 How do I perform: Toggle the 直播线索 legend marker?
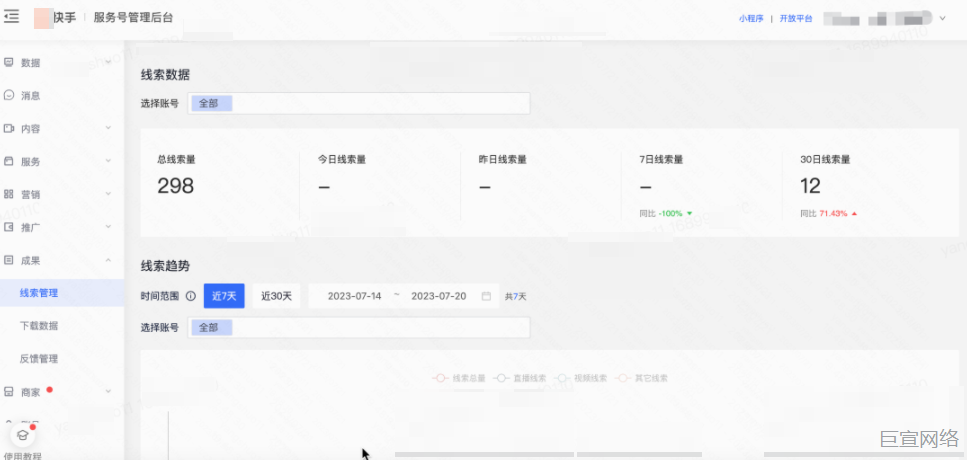(501, 378)
